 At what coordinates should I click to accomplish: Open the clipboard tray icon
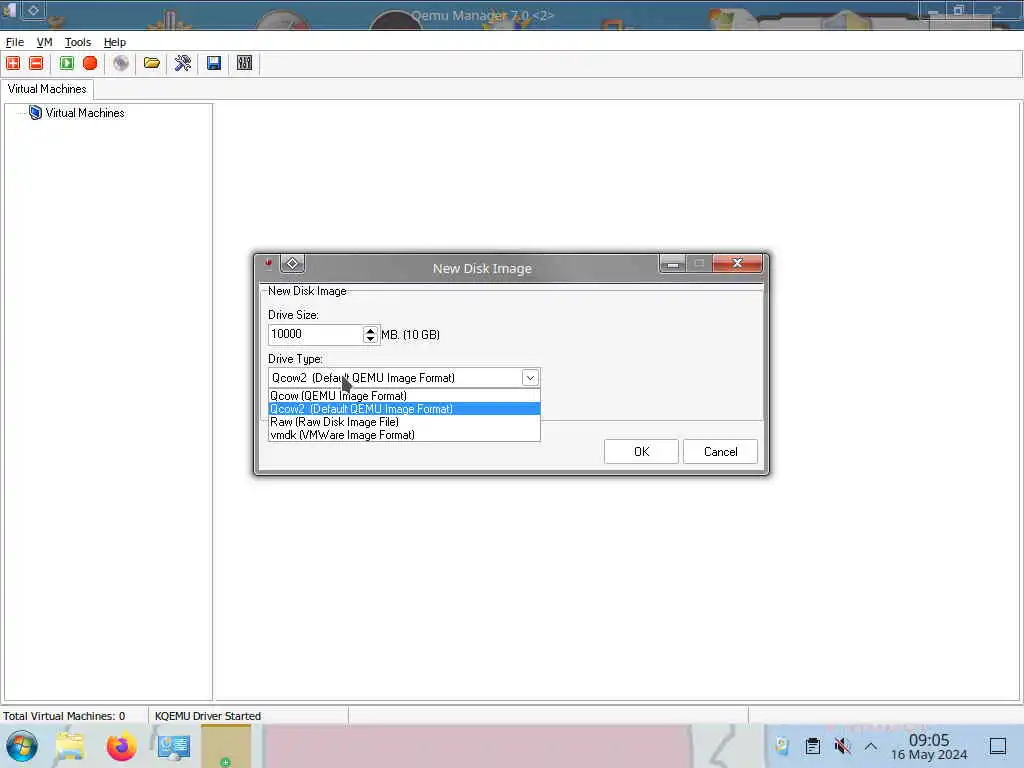click(812, 746)
